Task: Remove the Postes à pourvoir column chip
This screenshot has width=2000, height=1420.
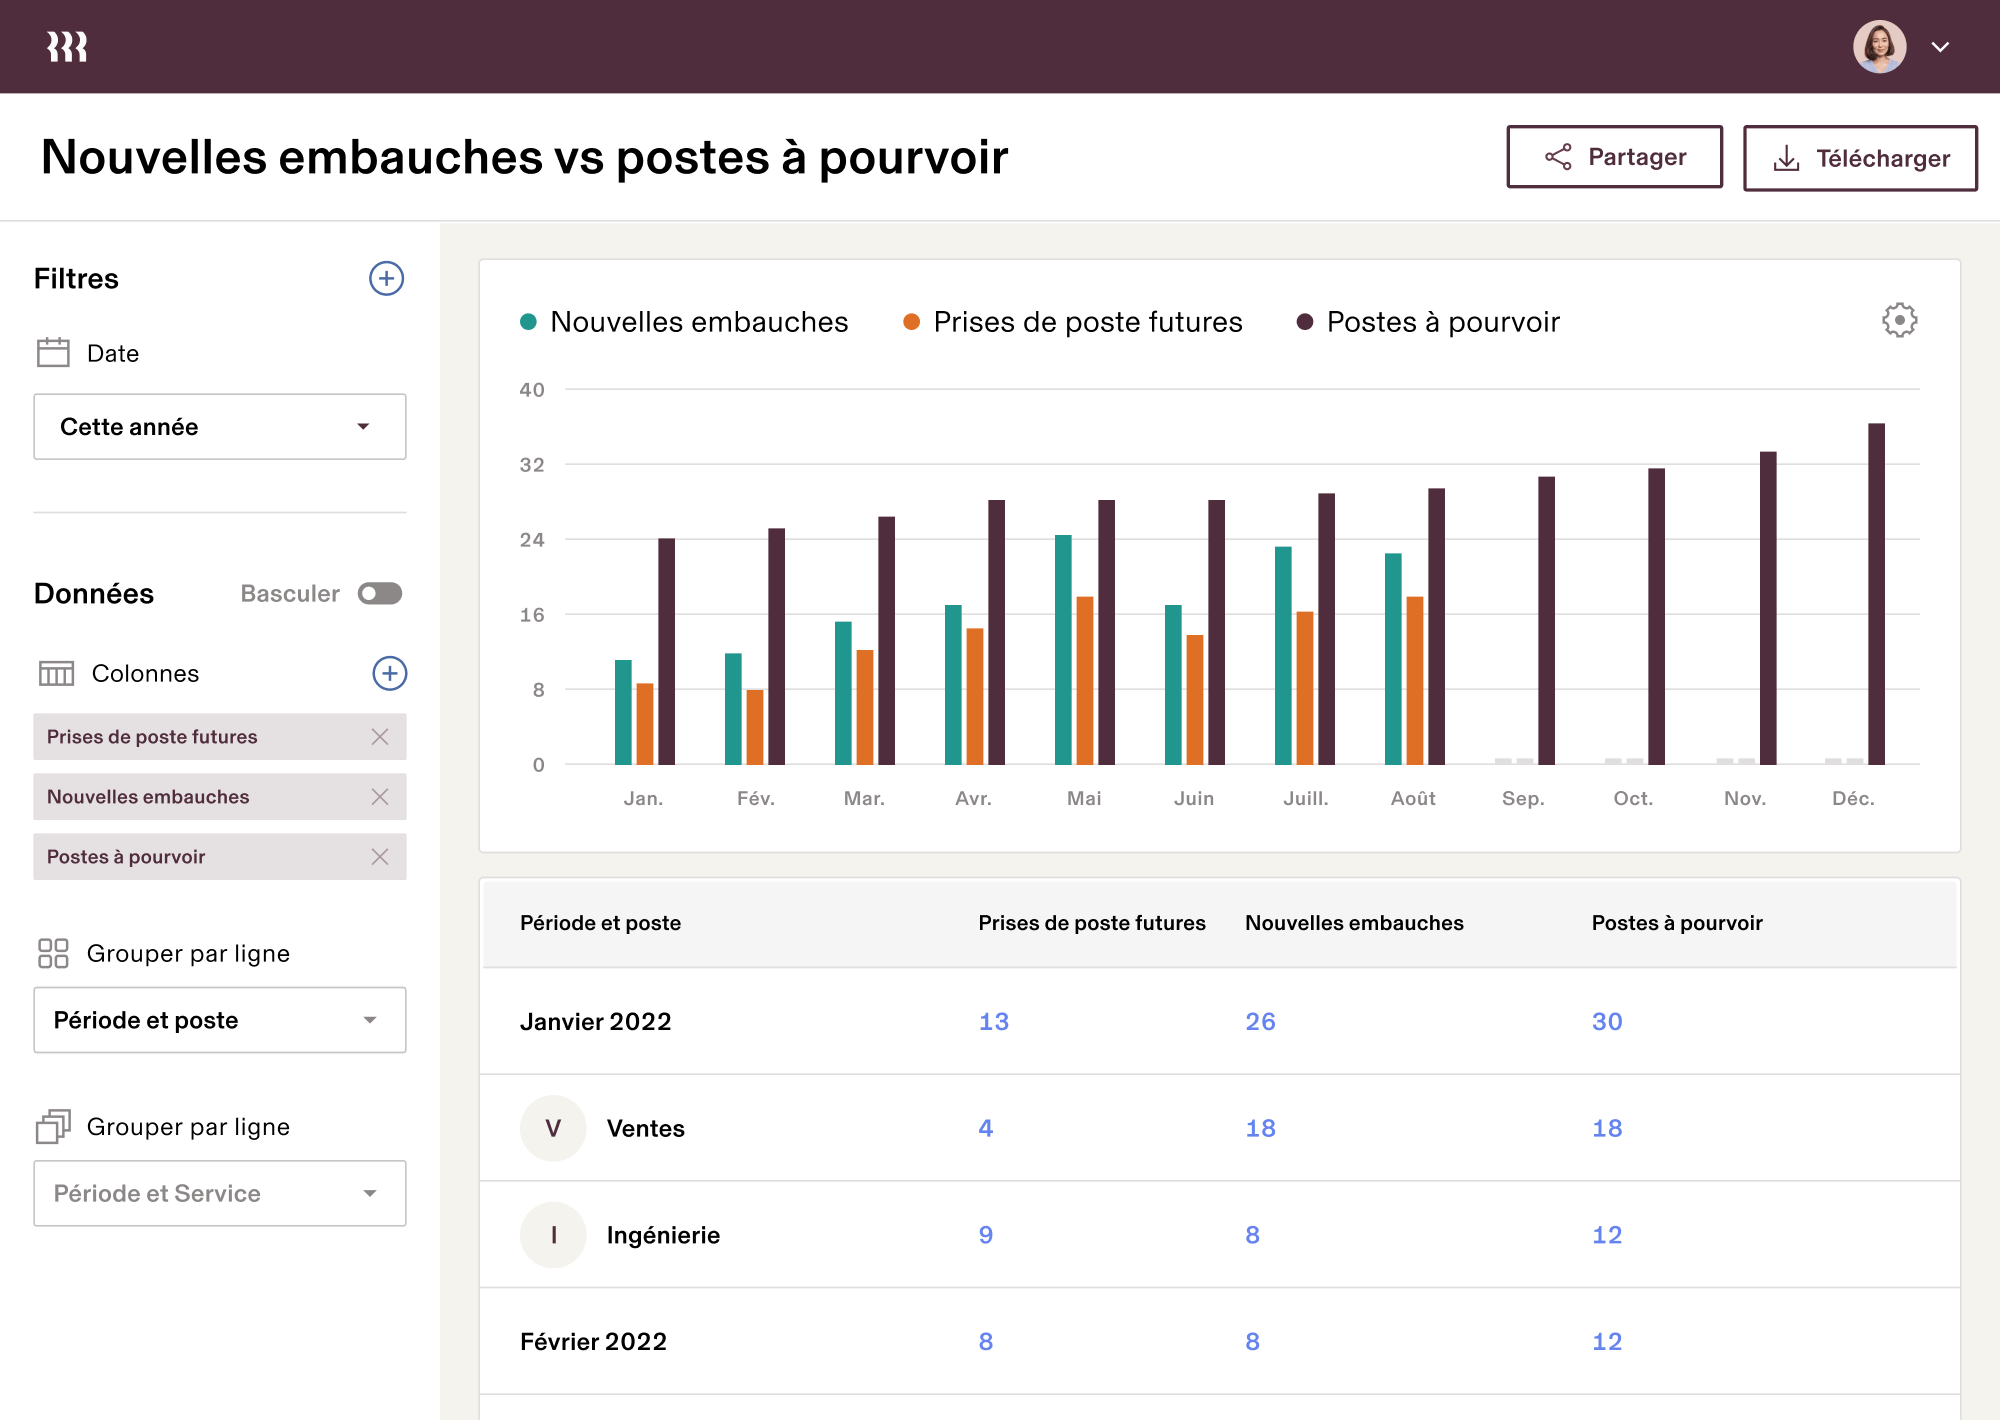Action: pos(380,857)
